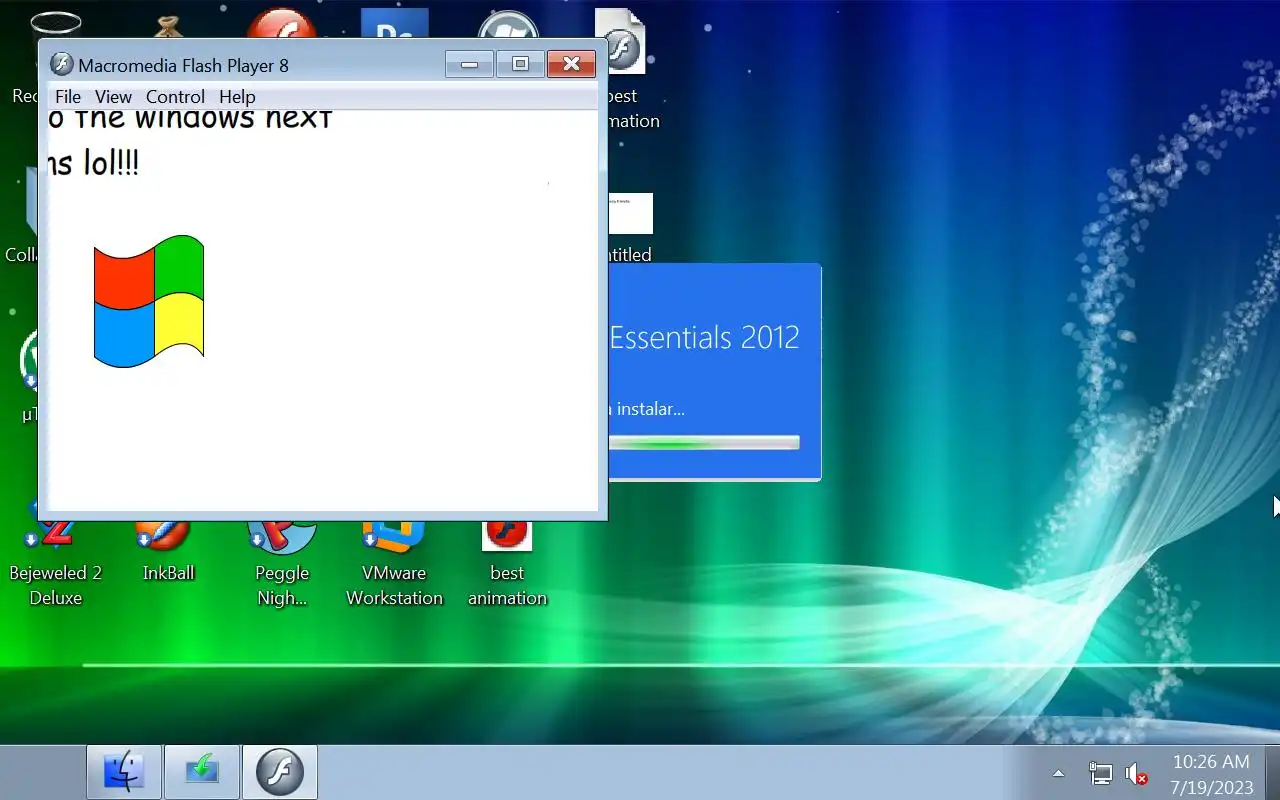Click the Flash Player title bar icon
Screen dimensions: 1280x800
pos(62,64)
